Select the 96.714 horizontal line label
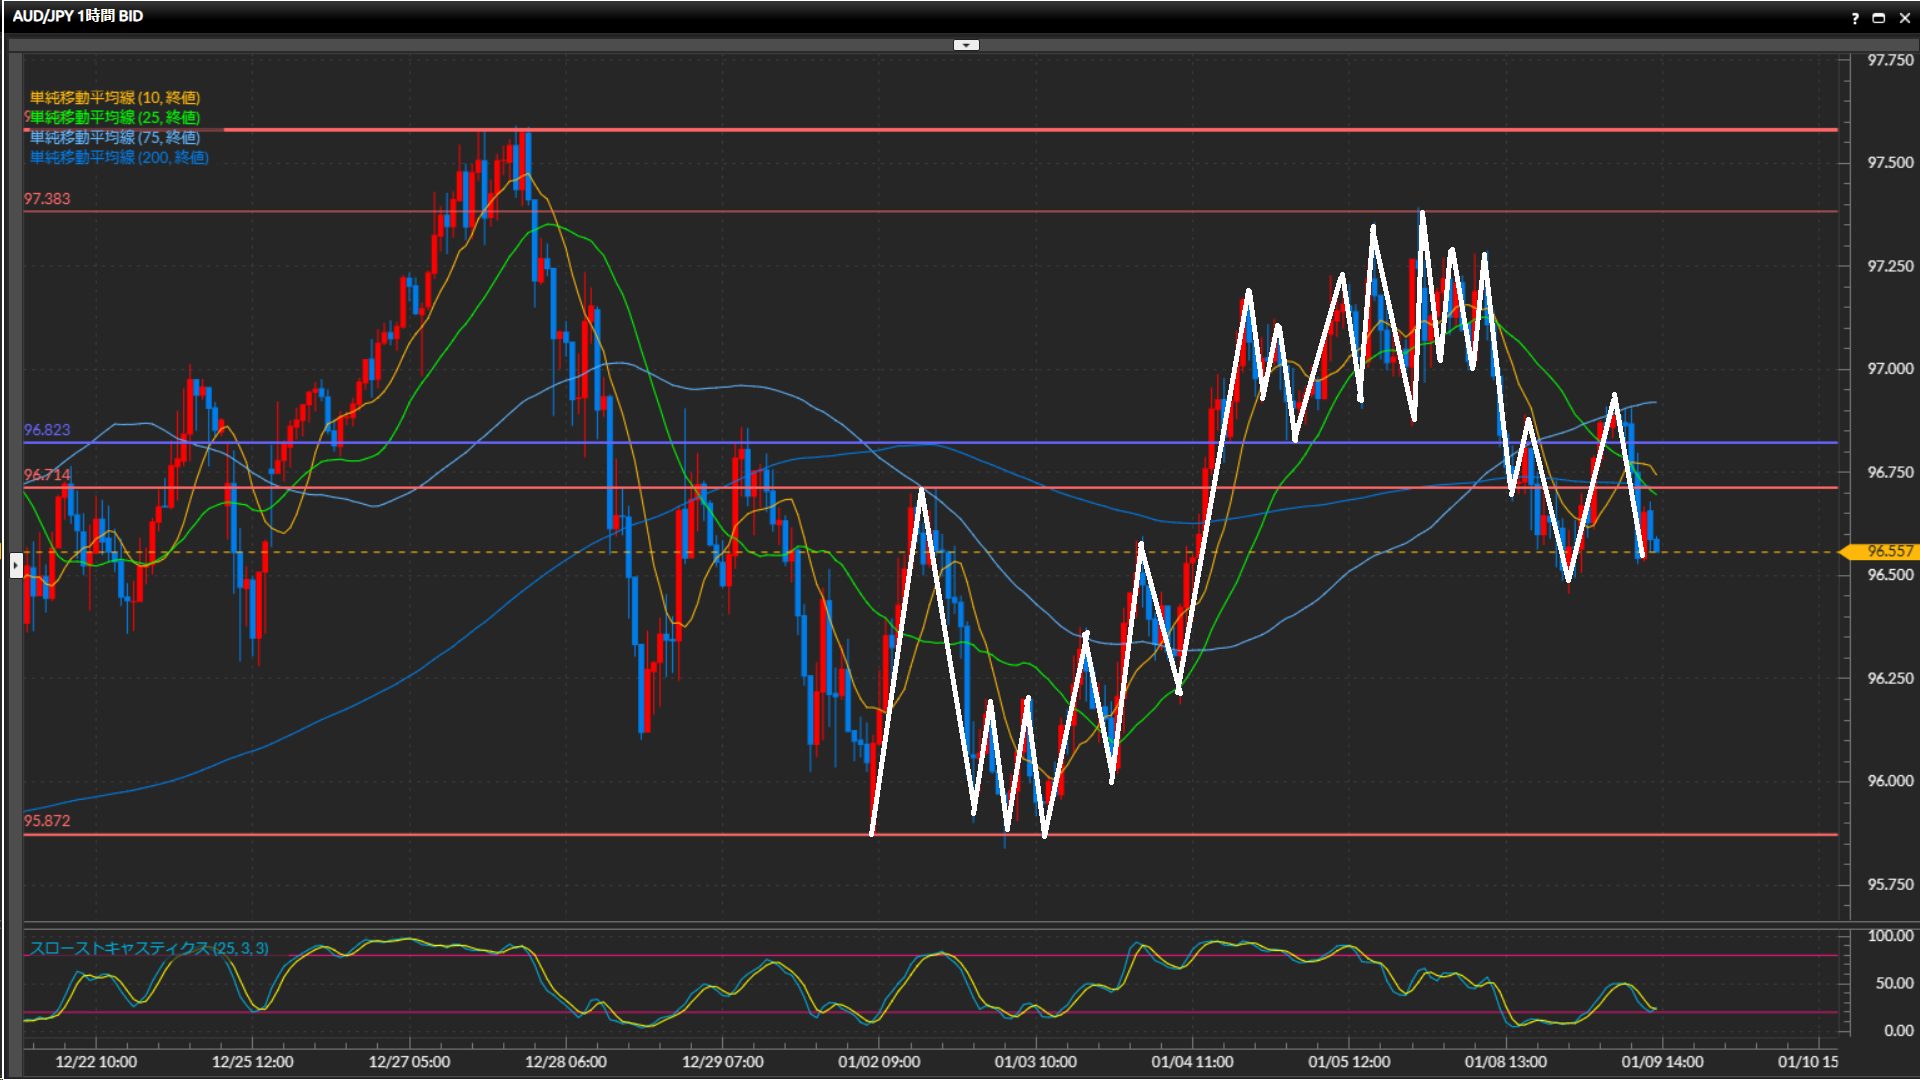Image resolution: width=1920 pixels, height=1080 pixels. tap(47, 474)
